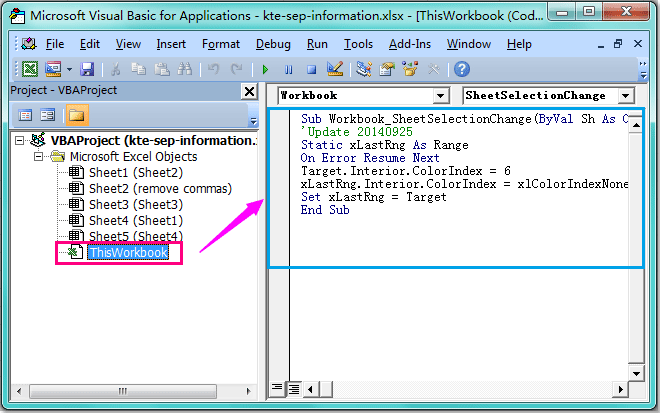Open the Debug menu
This screenshot has height=413, width=660.
click(x=273, y=44)
